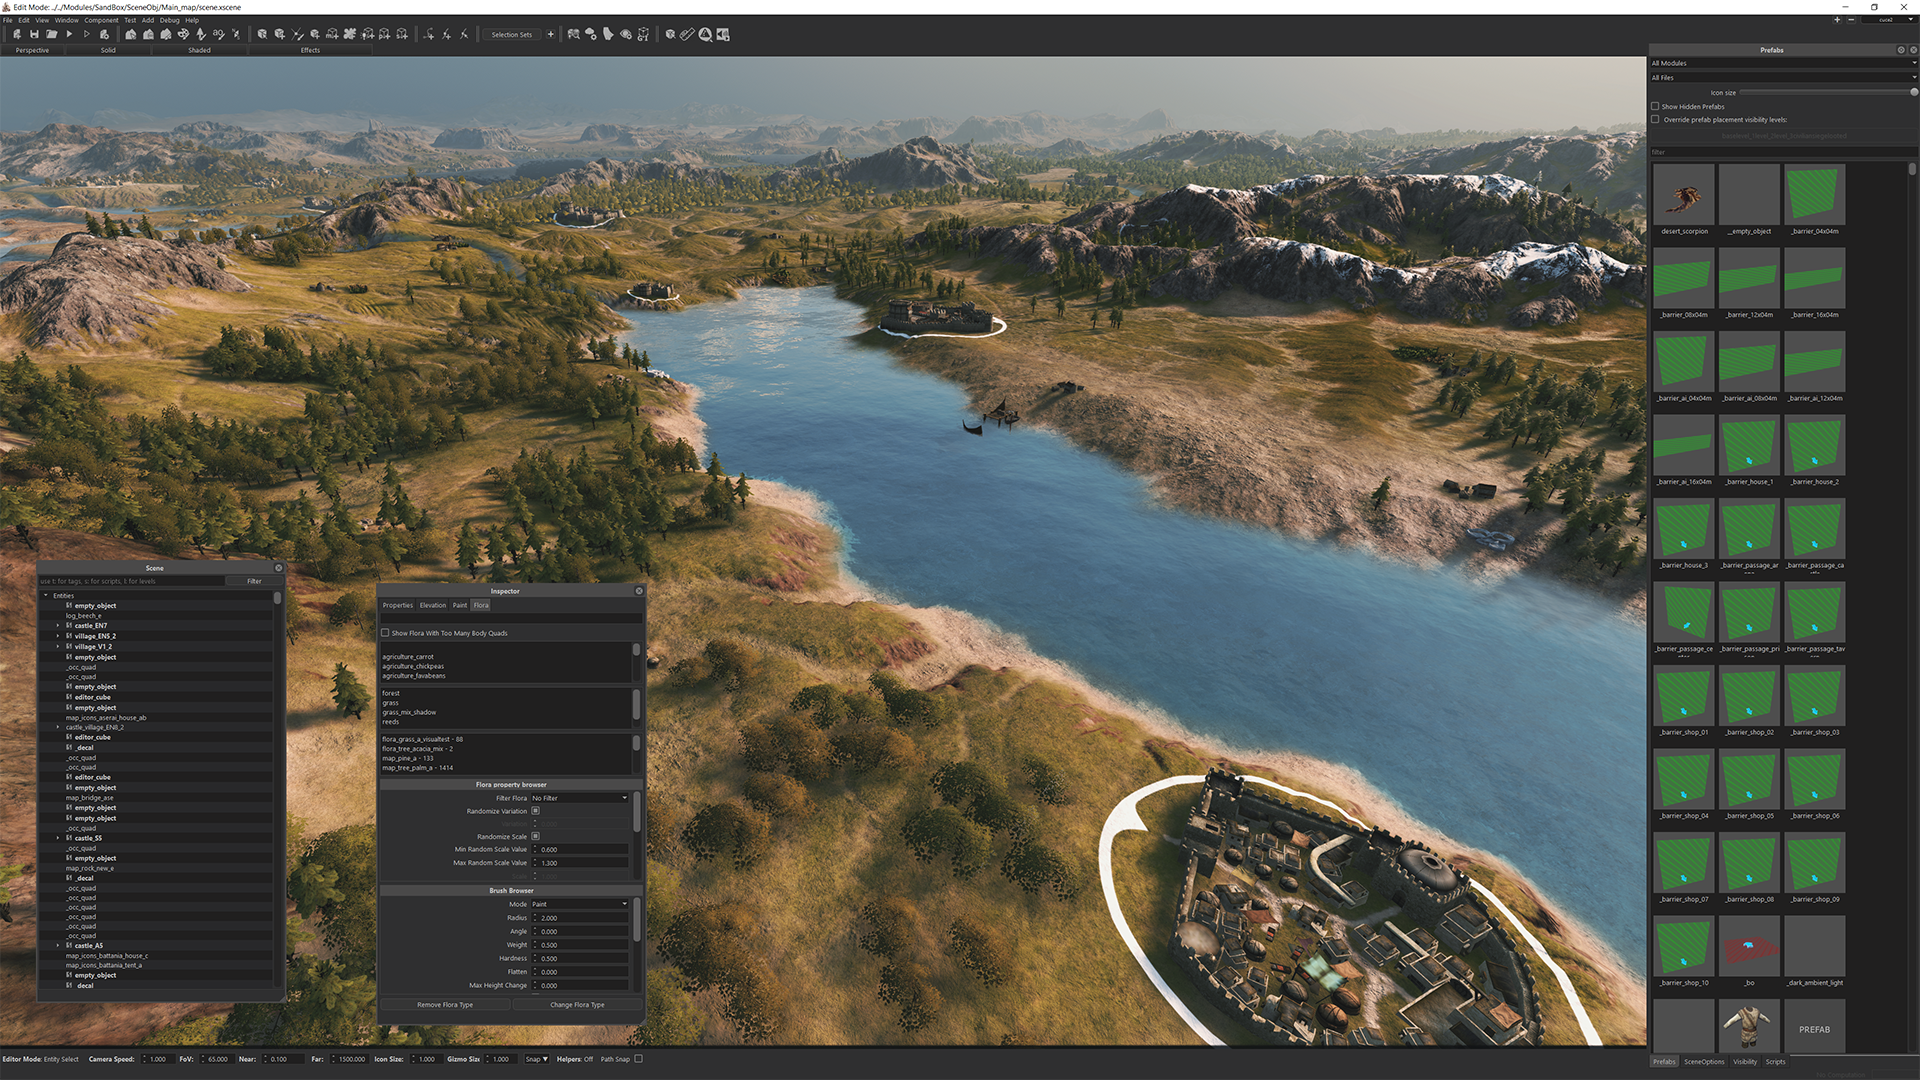Click the warning magnifier toolbar icon

[x=705, y=34]
